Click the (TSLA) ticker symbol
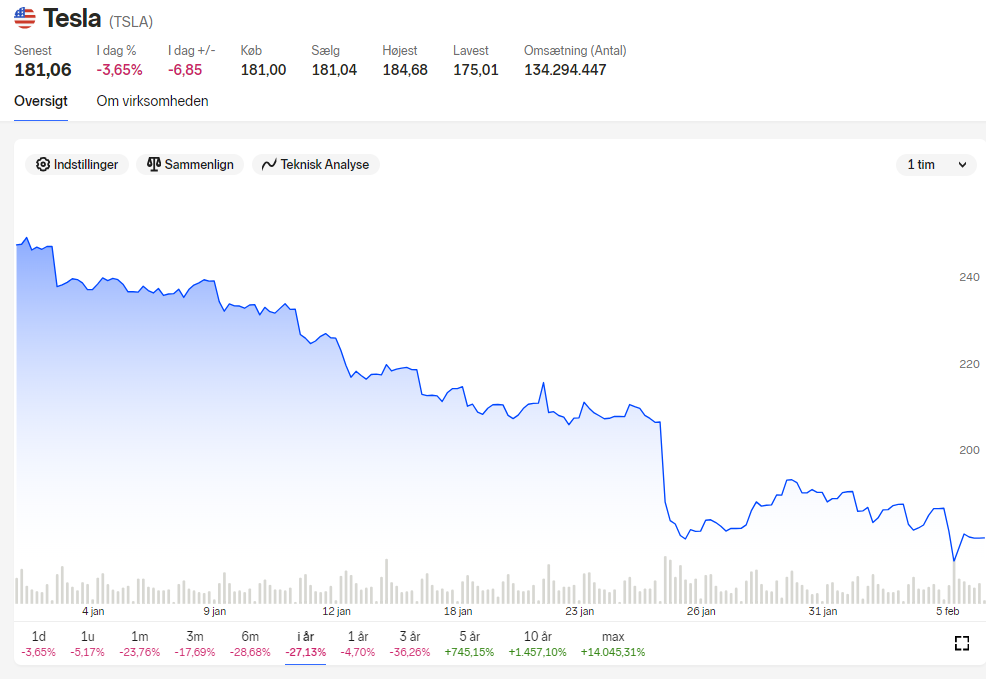Viewport: 986px width, 679px height. point(131,22)
